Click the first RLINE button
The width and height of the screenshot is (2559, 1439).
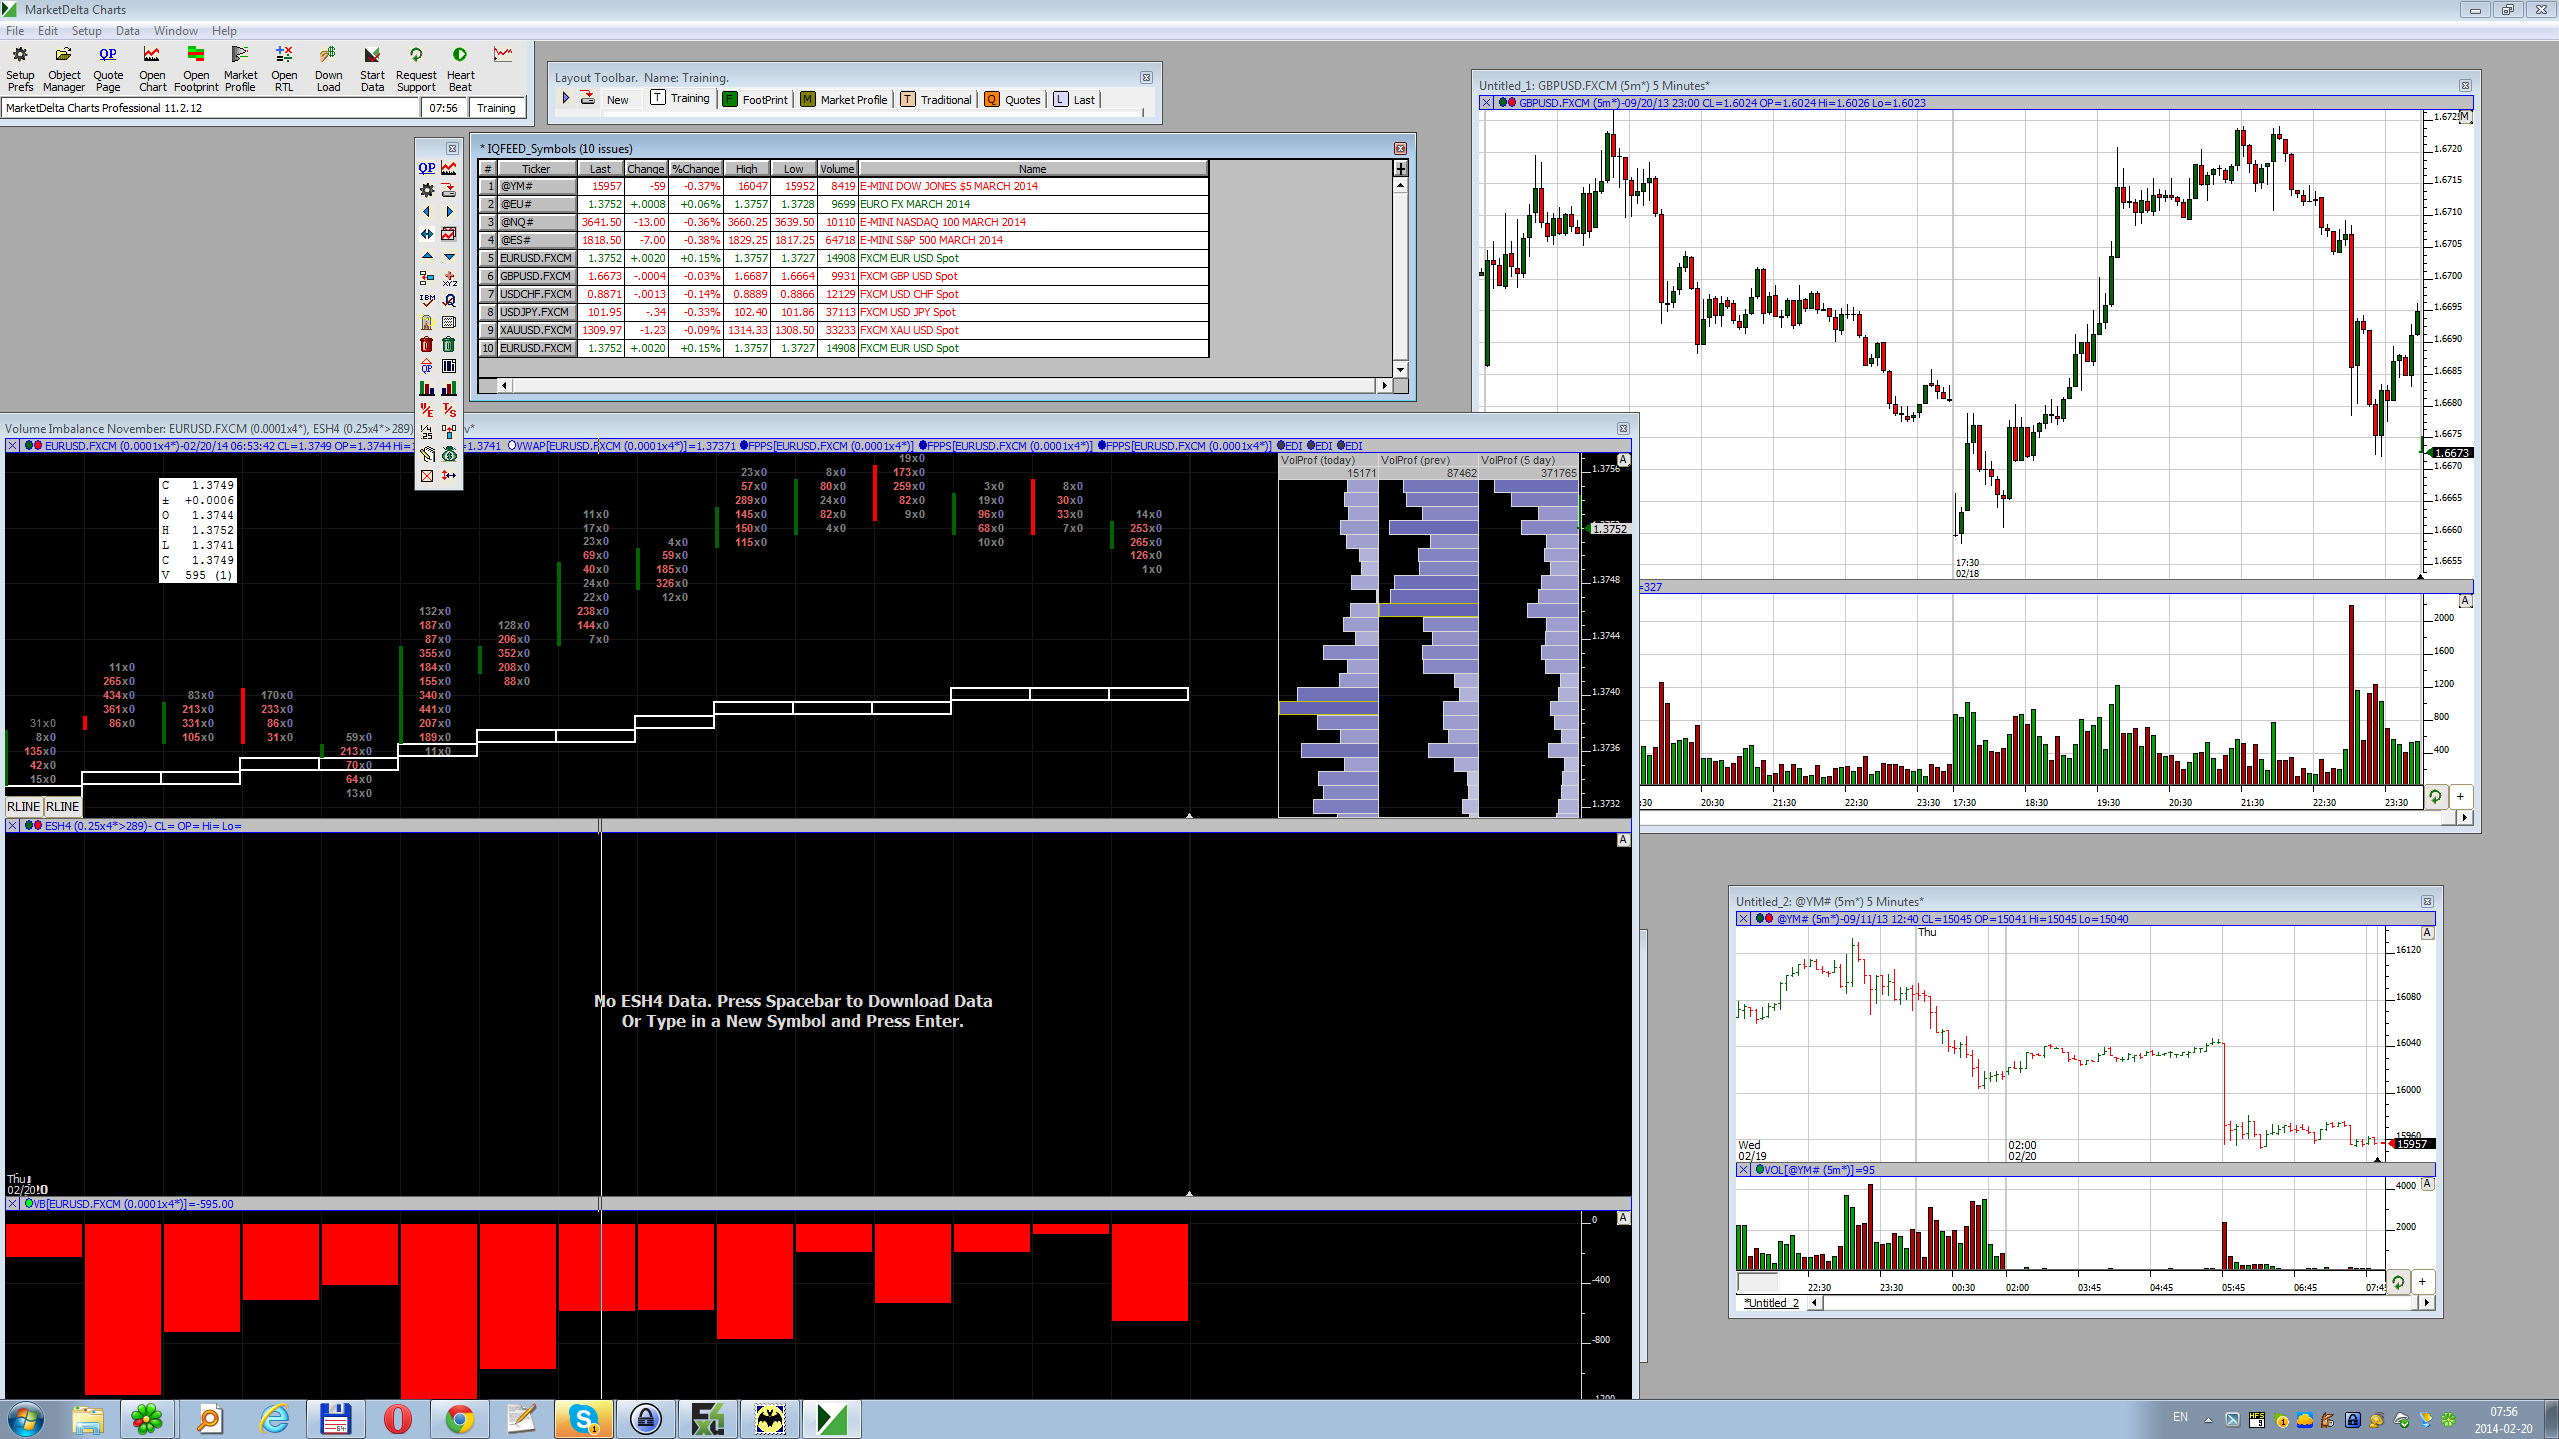(x=23, y=806)
